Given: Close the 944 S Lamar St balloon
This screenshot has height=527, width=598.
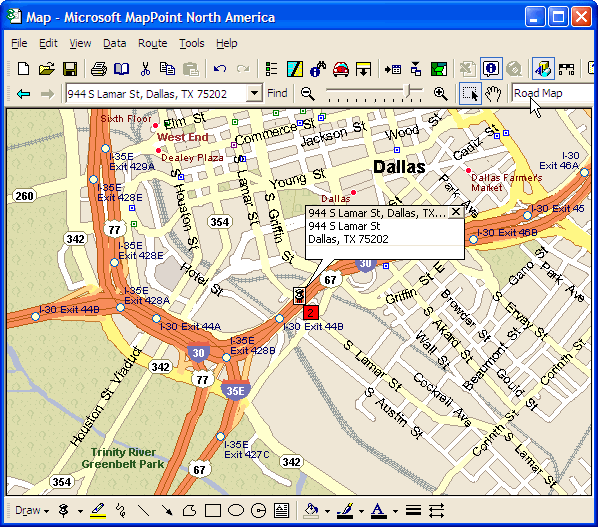Looking at the screenshot, I should pos(456,212).
